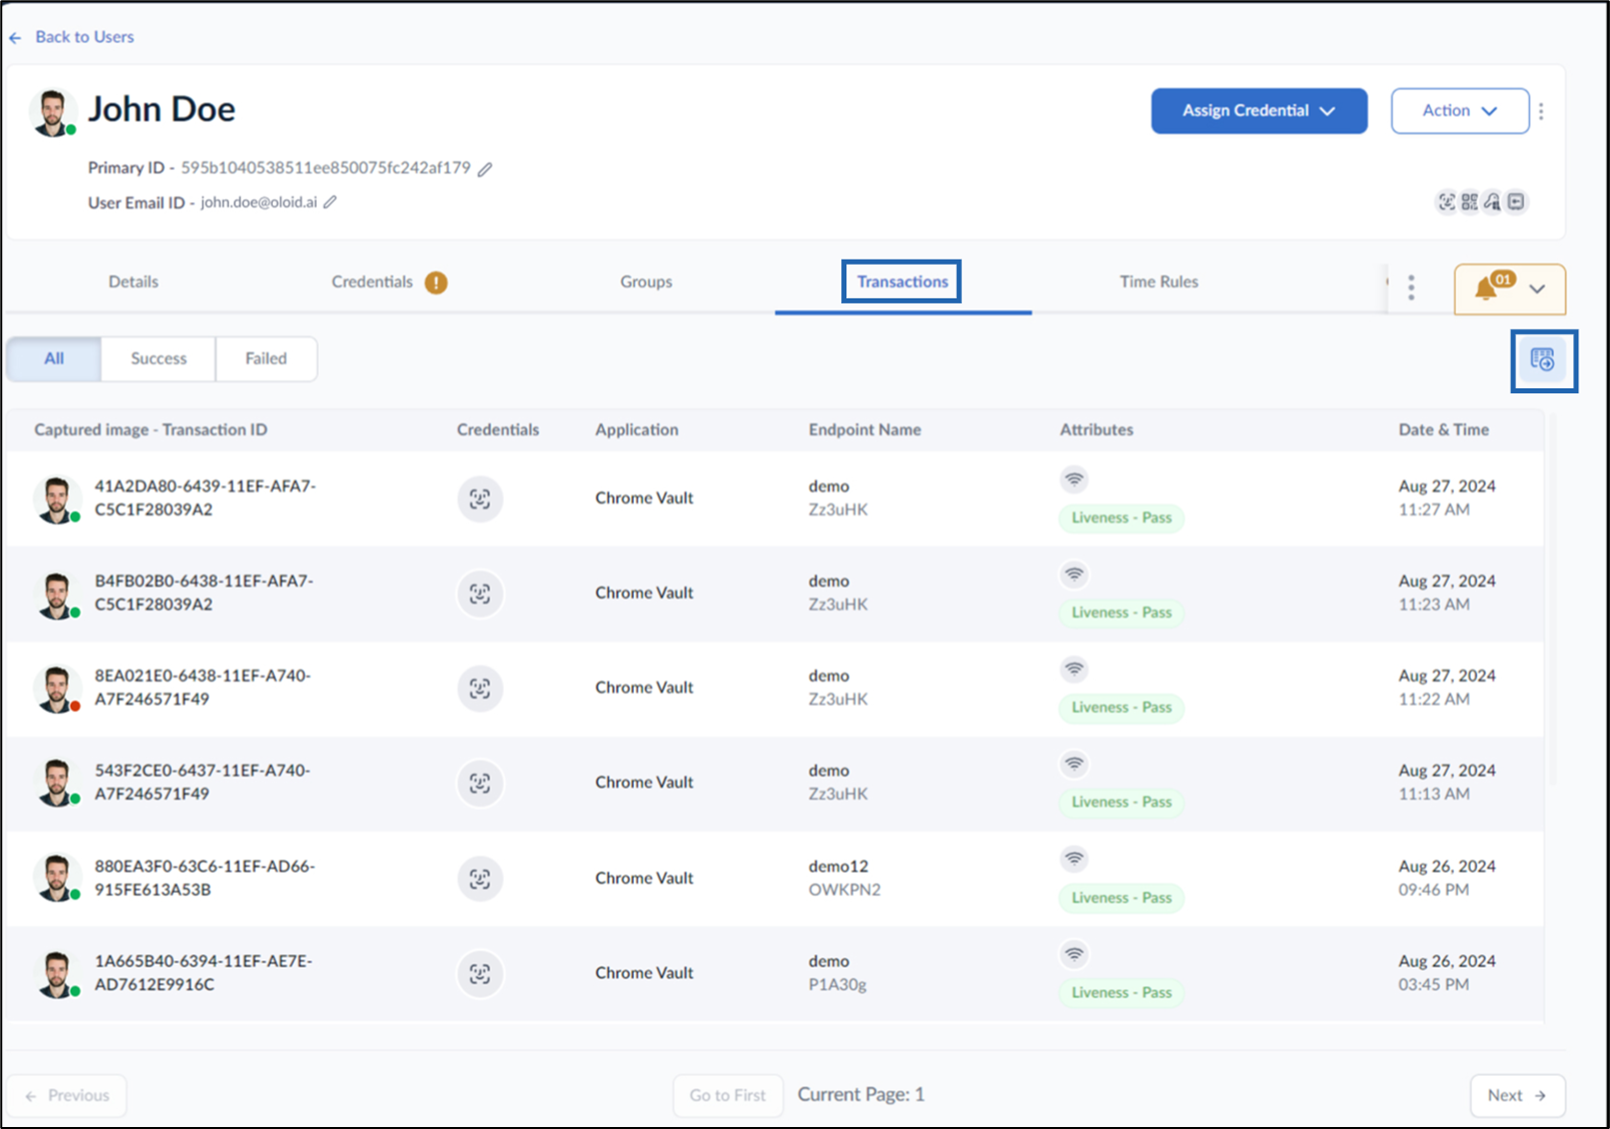
Task: Click face credential icon for 880EA3F0 transaction
Action: tap(480, 878)
